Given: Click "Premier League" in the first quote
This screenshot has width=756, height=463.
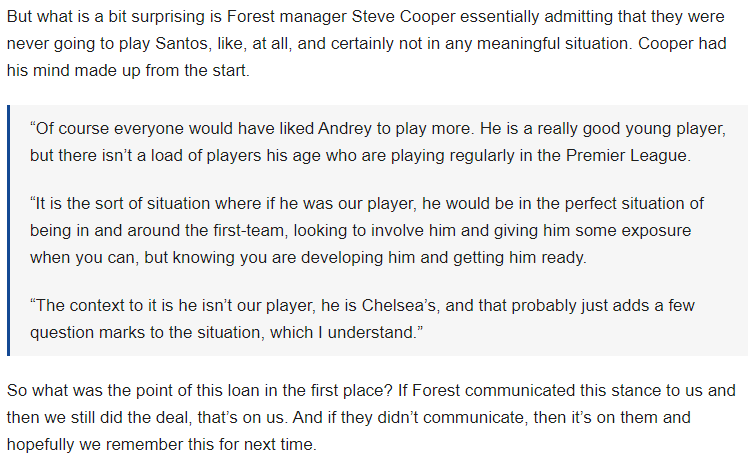Looking at the screenshot, I should tap(626, 155).
